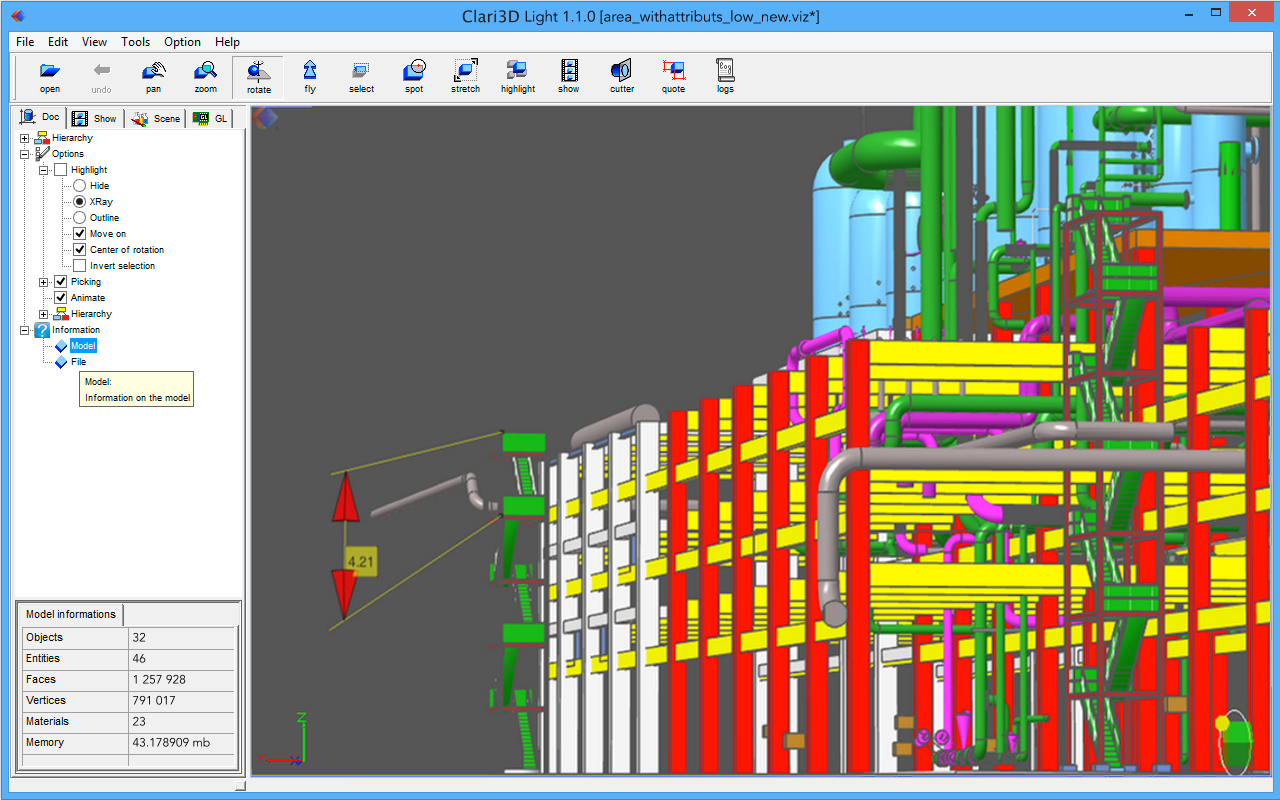Activate the spot tool
Screen dimensions: 1280x800
click(x=414, y=77)
